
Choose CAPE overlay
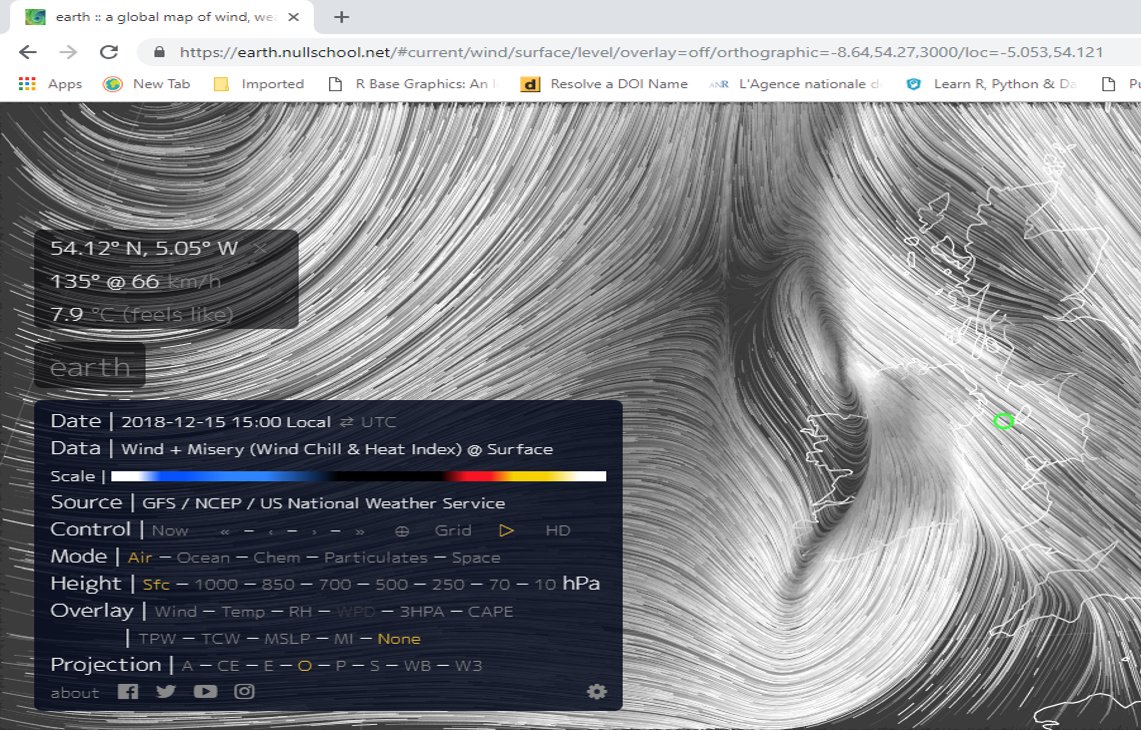(x=490, y=611)
